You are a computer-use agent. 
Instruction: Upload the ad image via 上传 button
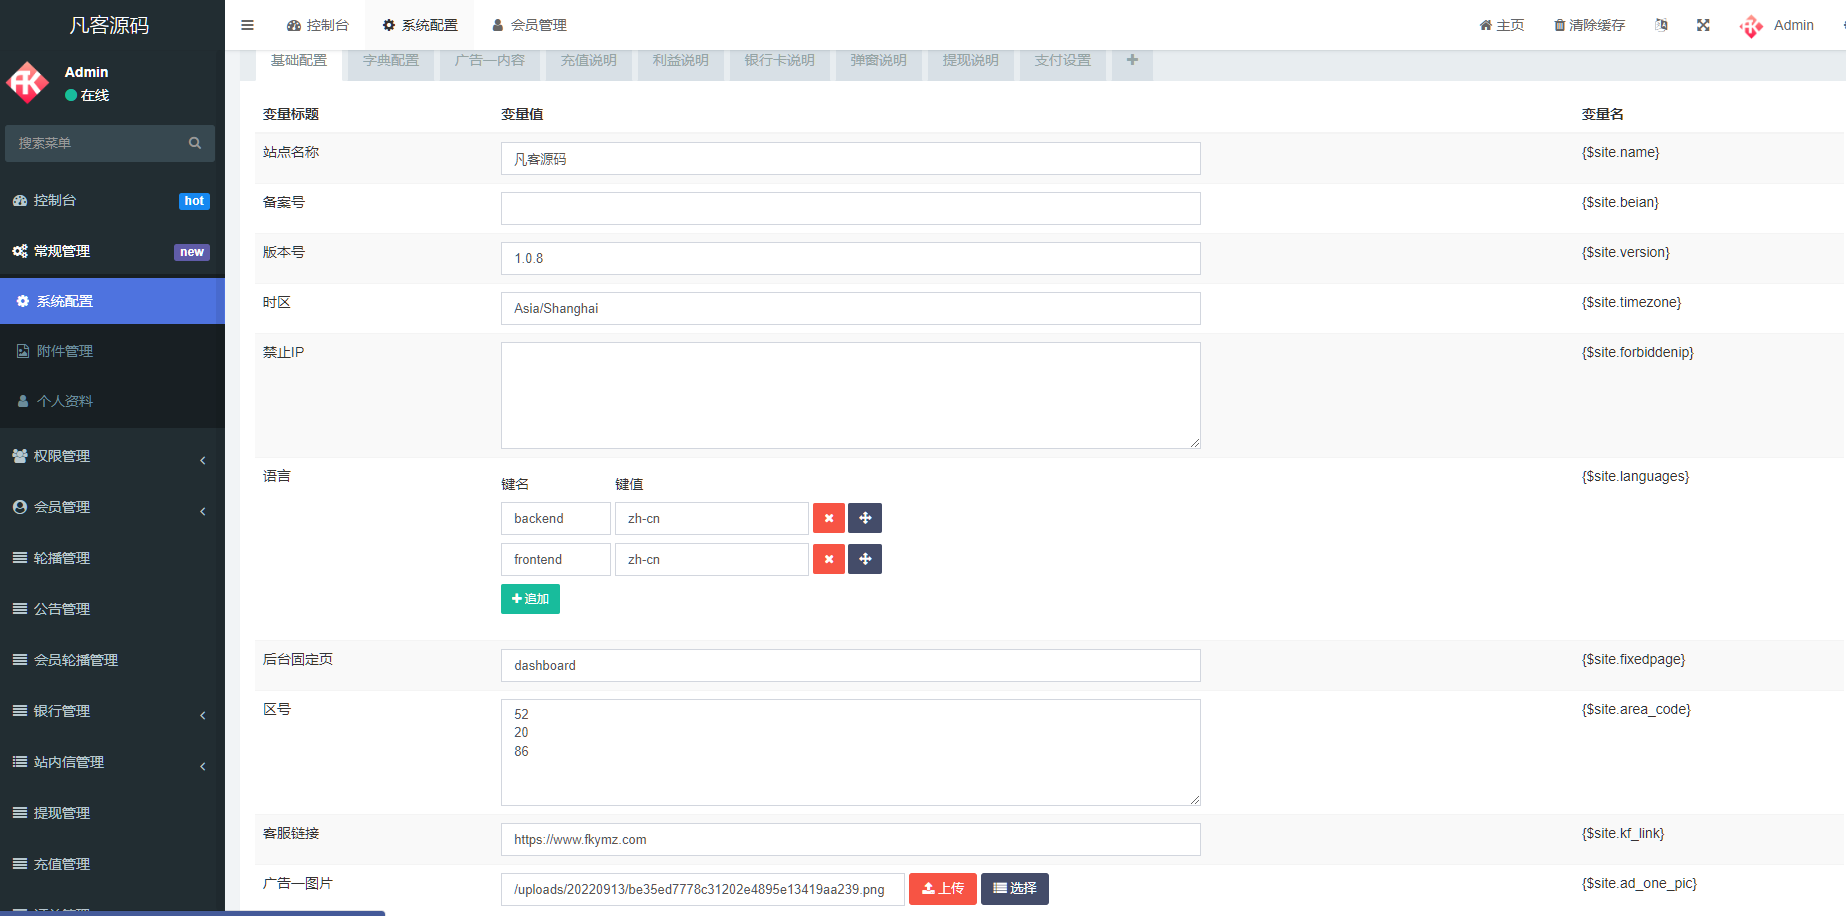pyautogui.click(x=941, y=888)
